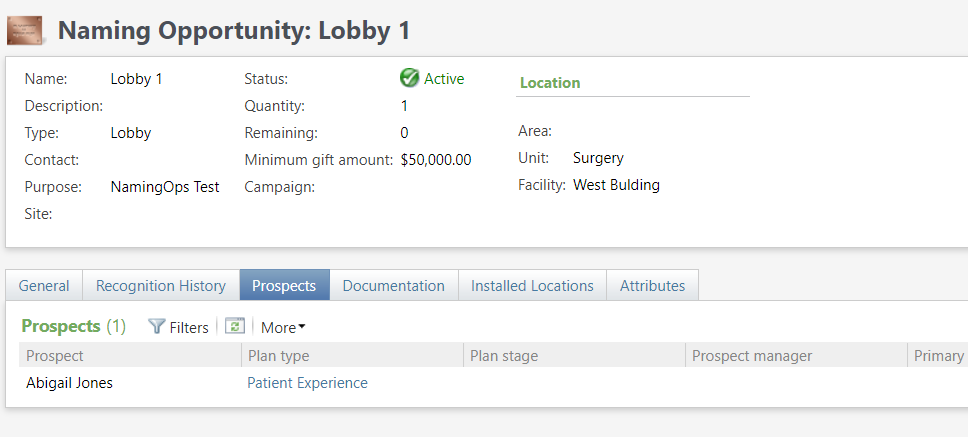Switch to the General tab
The height and width of the screenshot is (437, 968).
coord(44,286)
